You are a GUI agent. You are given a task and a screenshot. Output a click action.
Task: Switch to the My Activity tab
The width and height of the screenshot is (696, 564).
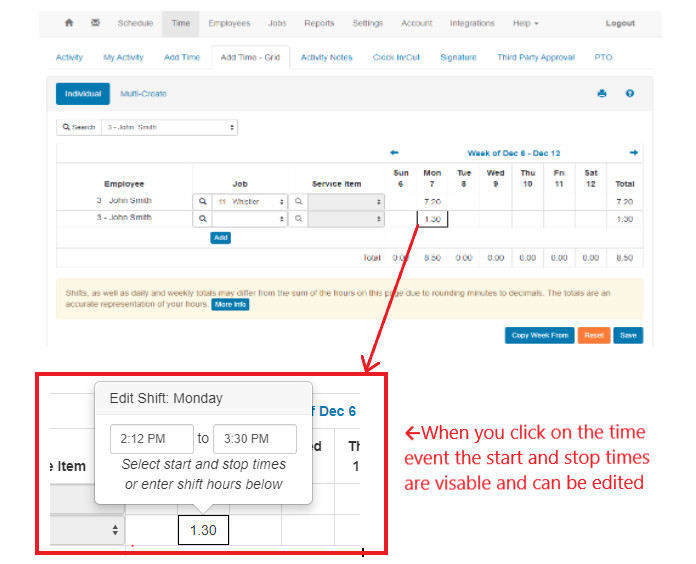click(123, 57)
